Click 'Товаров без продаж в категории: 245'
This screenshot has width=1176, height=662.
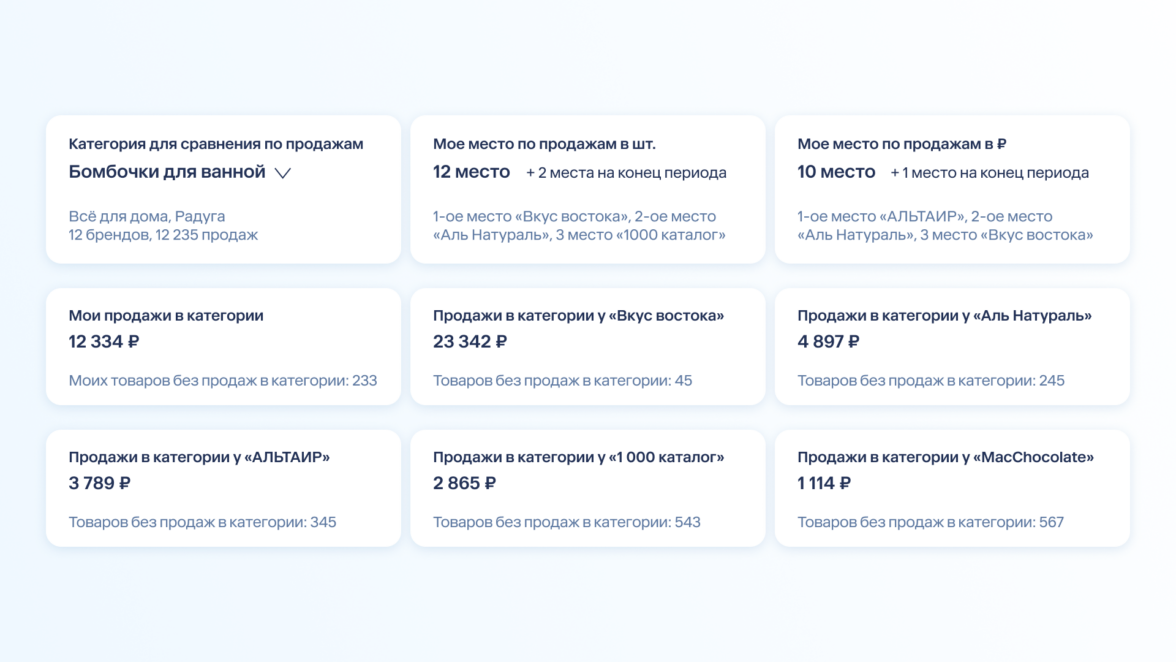click(x=931, y=381)
